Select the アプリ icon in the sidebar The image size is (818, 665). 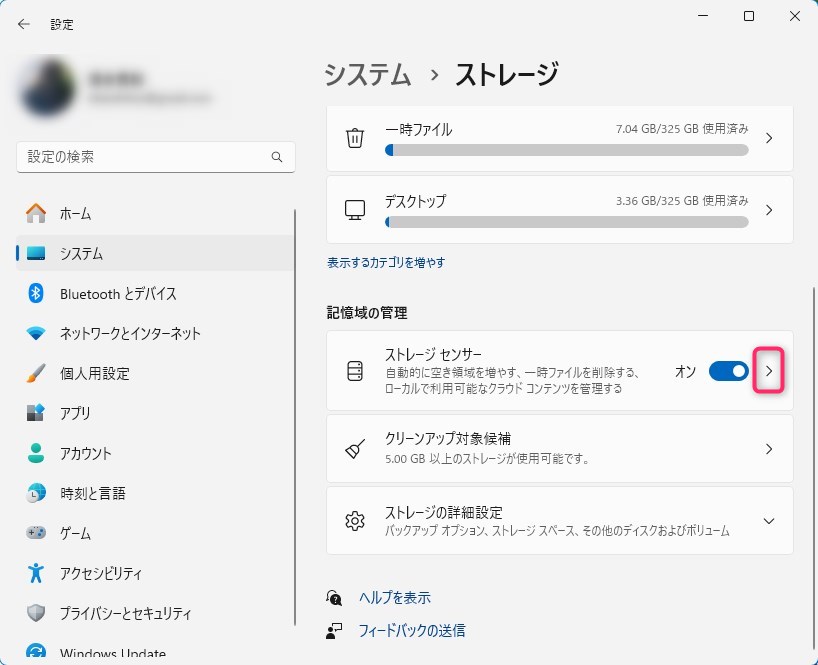click(36, 413)
